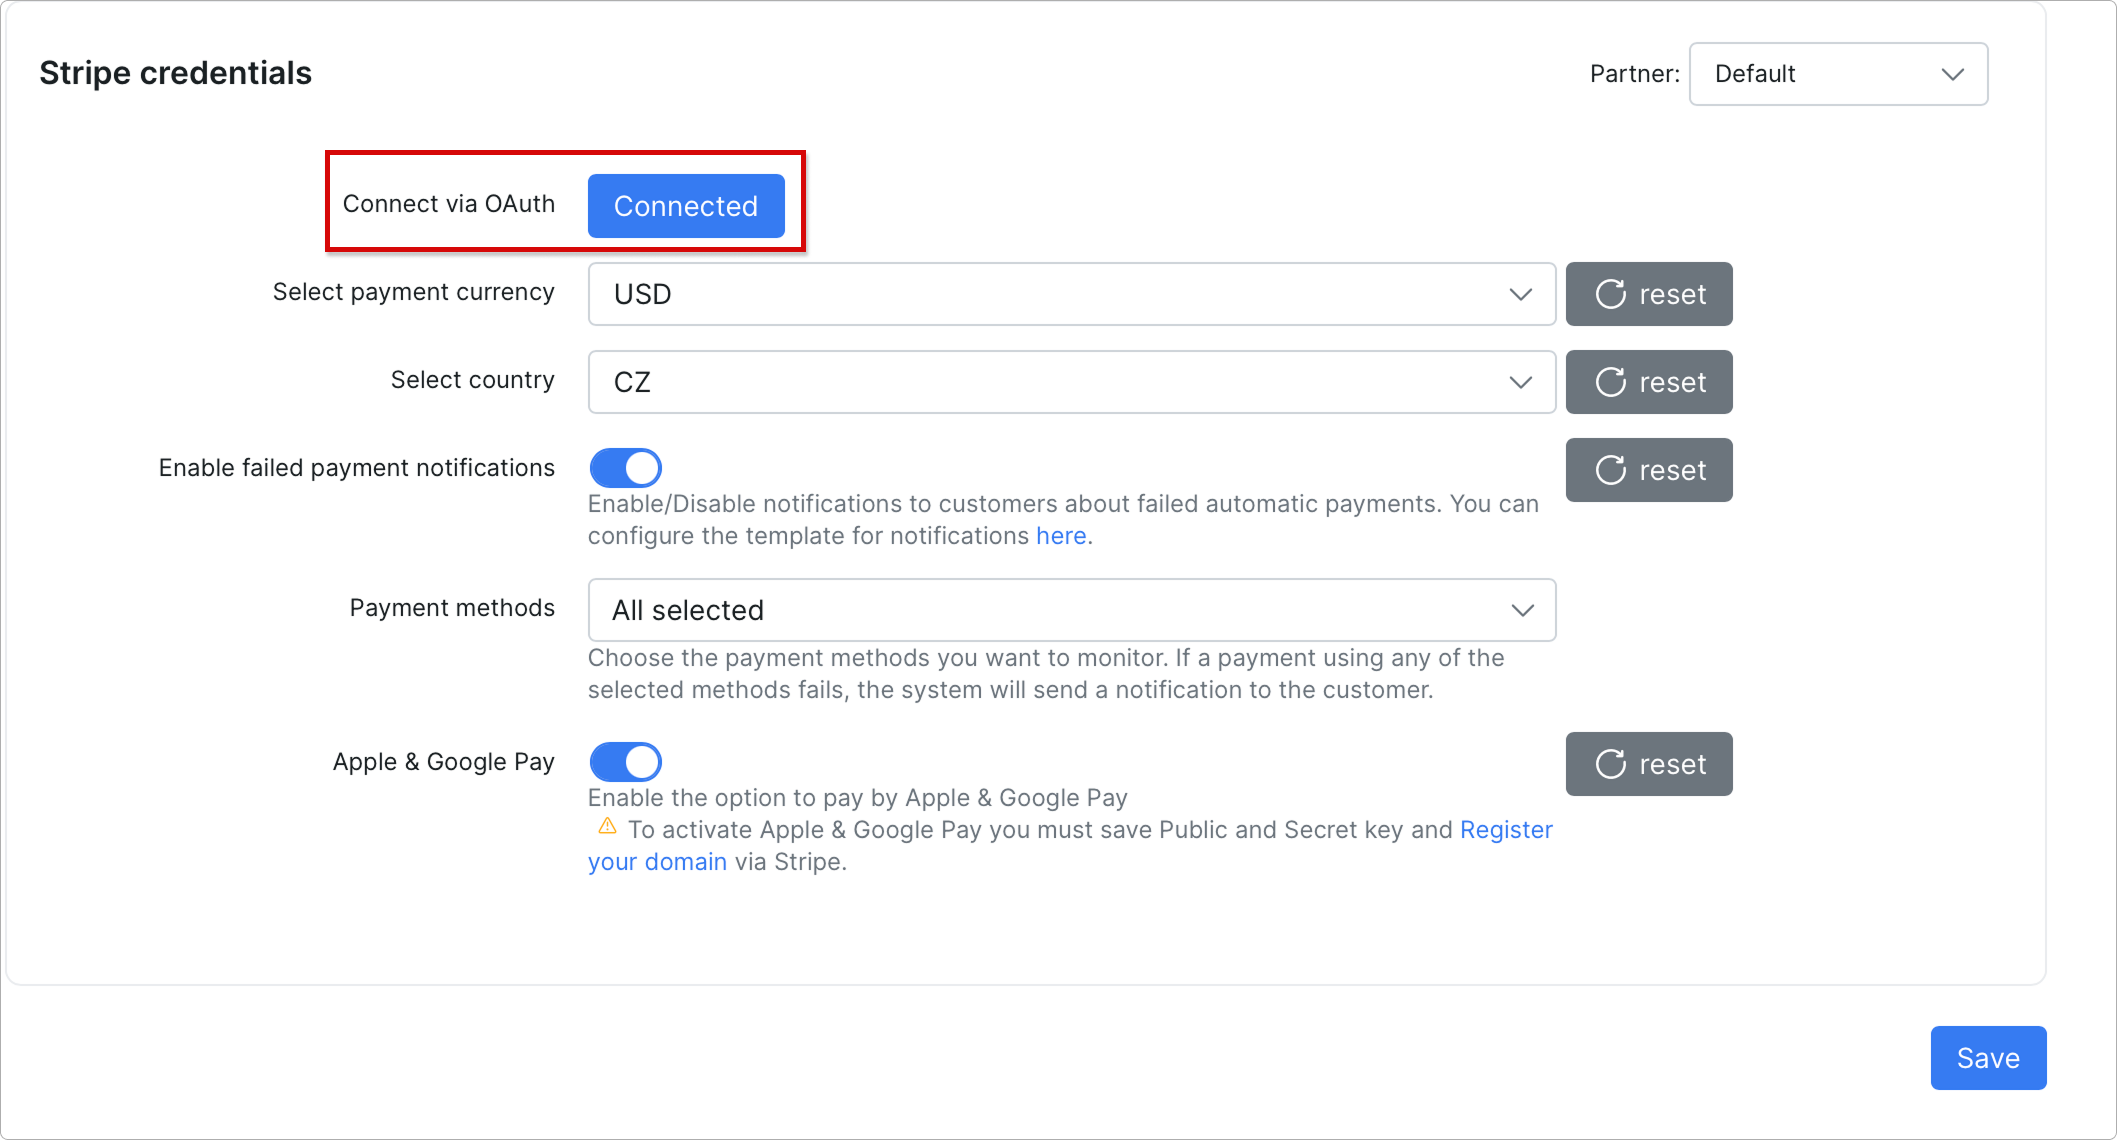Screen dimensions: 2117x1140
Task: Click the circular arrow on the currency reset button
Action: point(1610,294)
